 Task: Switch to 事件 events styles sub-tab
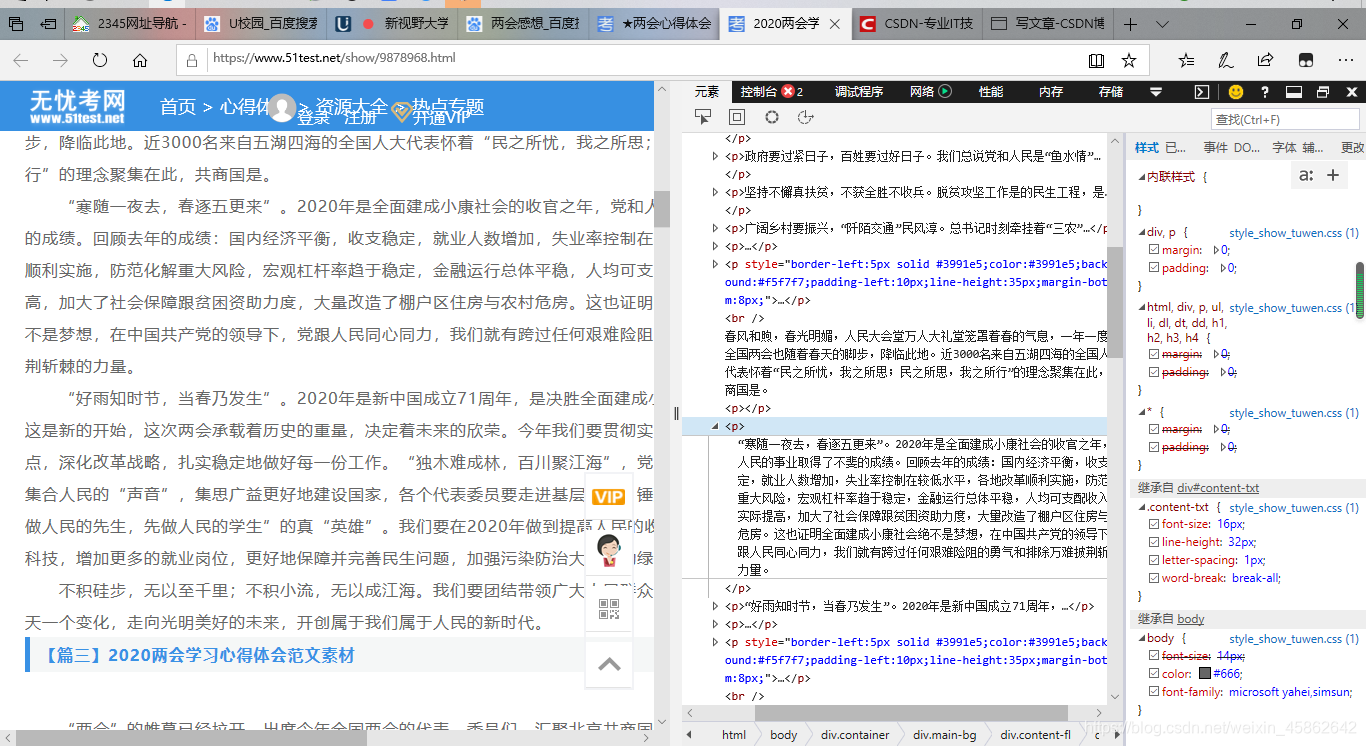(1215, 147)
